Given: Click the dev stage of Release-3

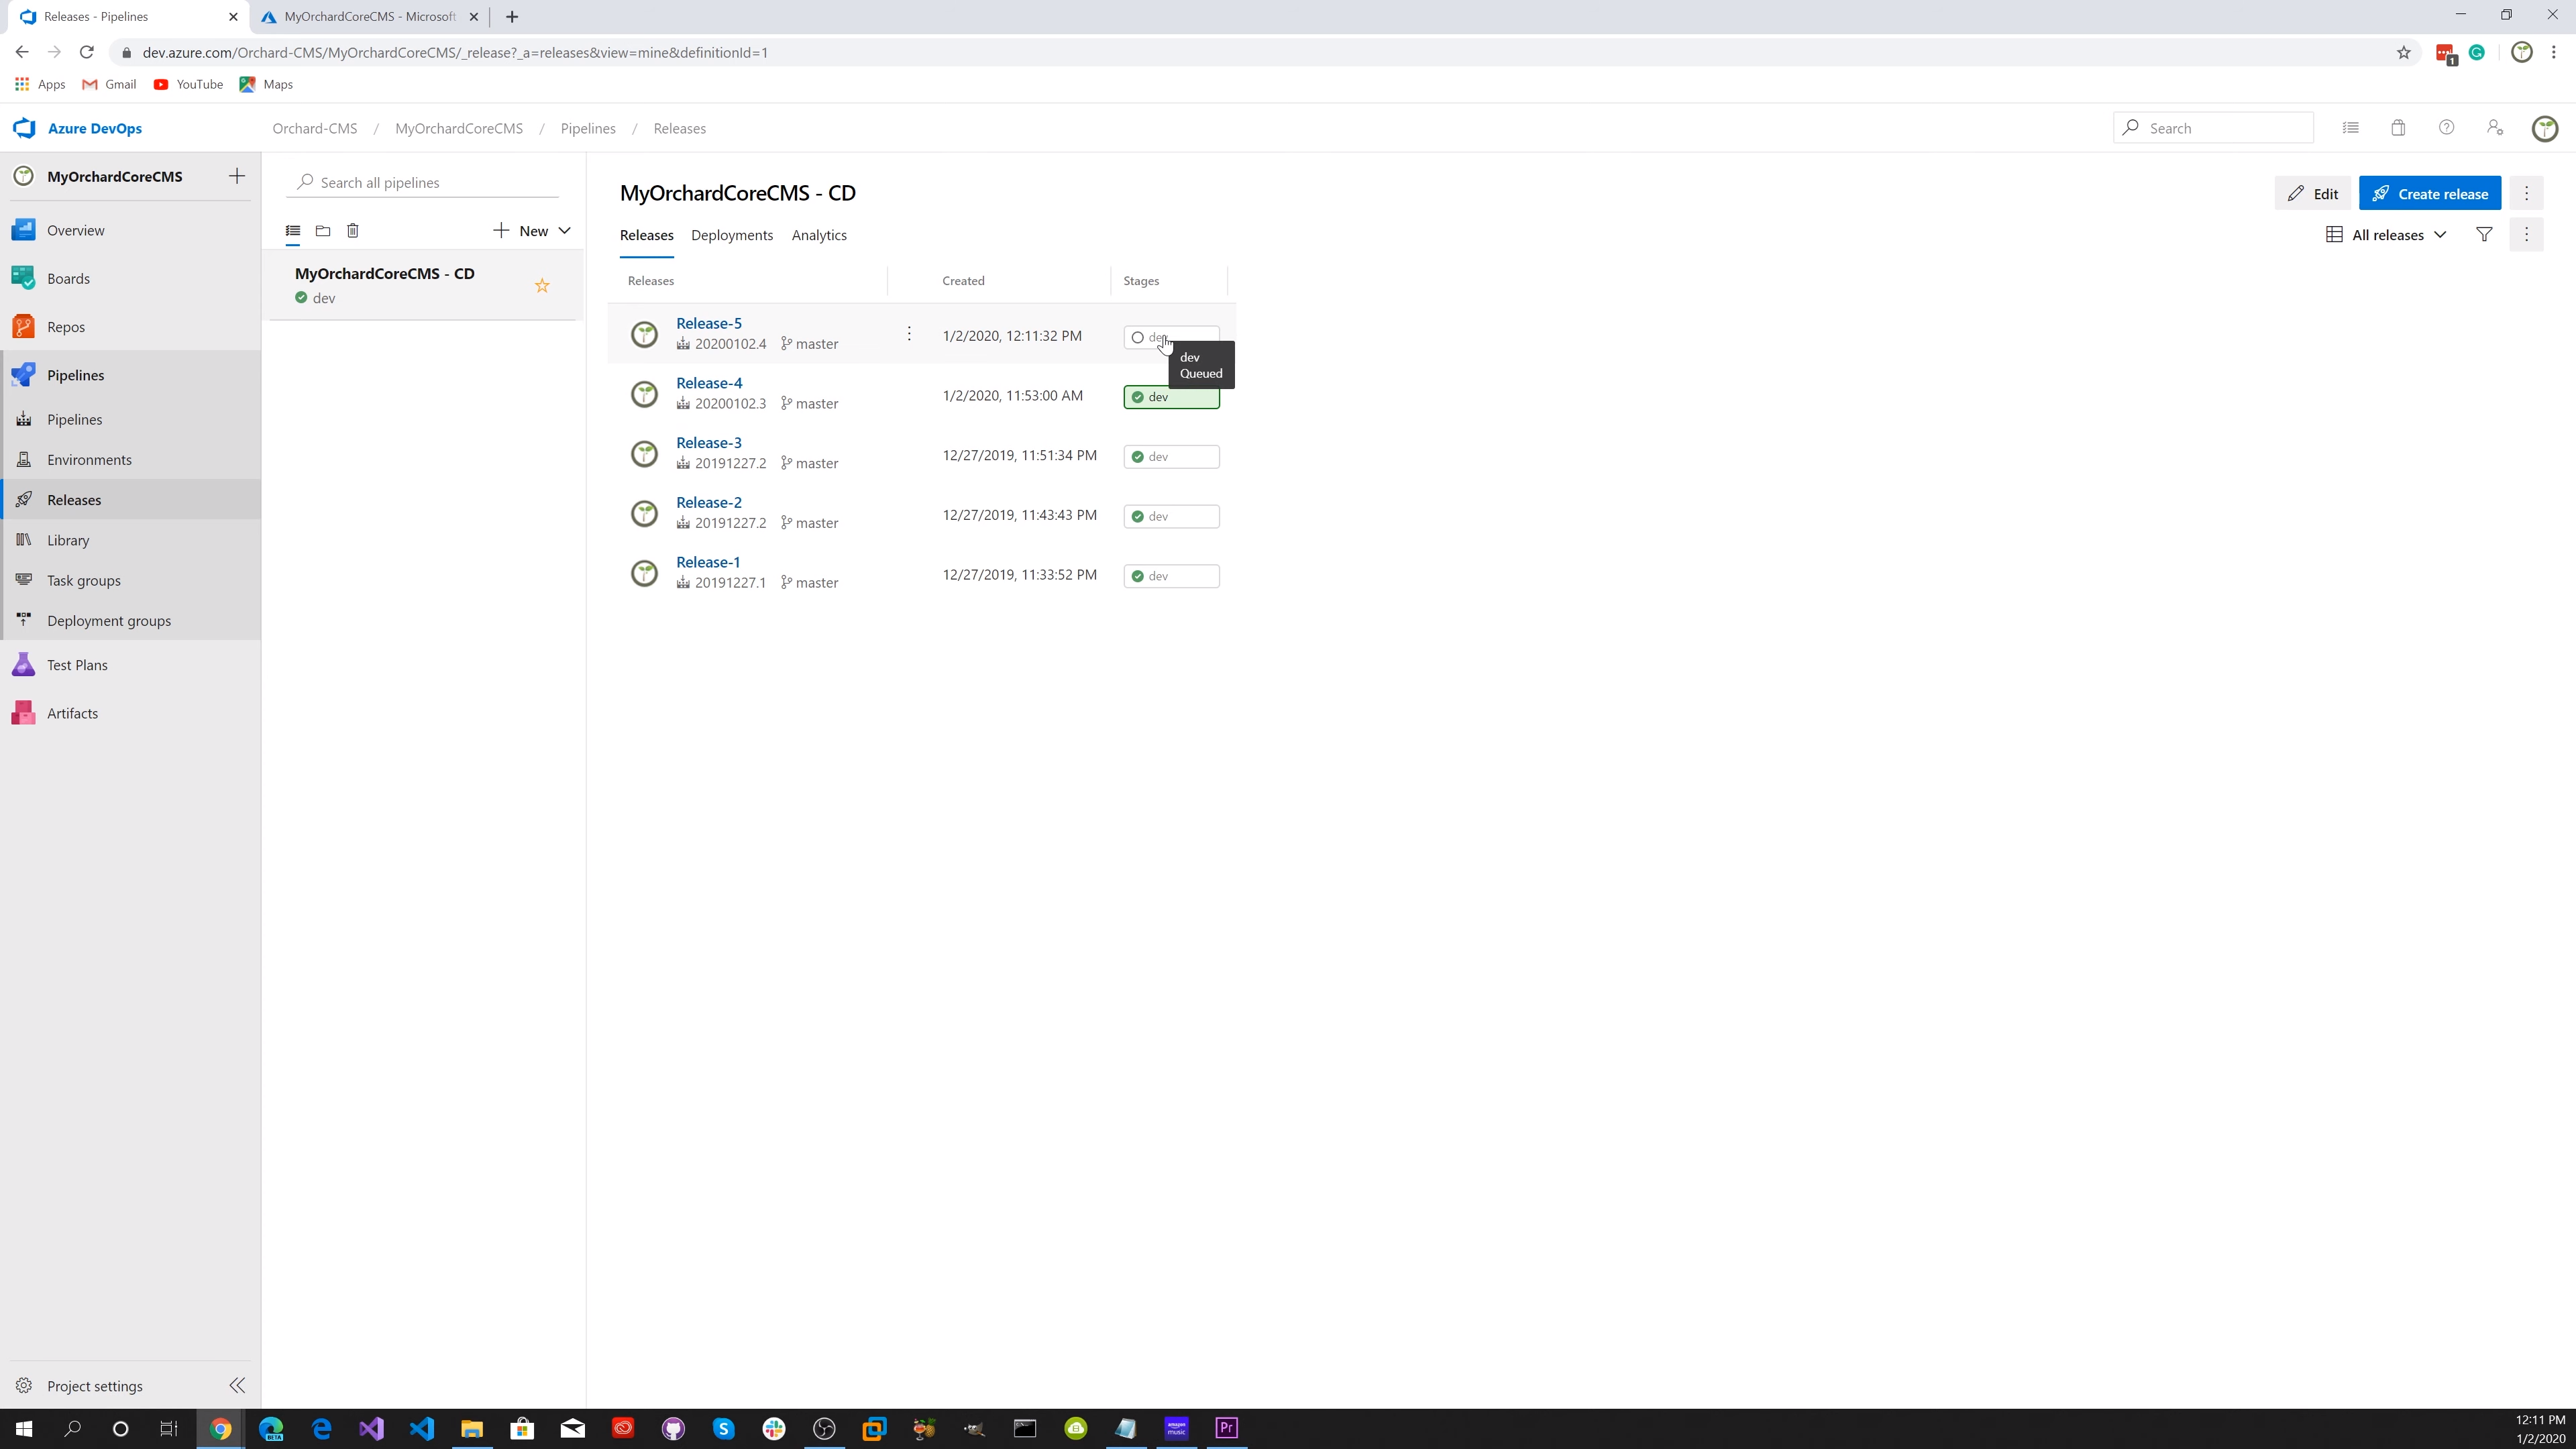Looking at the screenshot, I should (1171, 457).
